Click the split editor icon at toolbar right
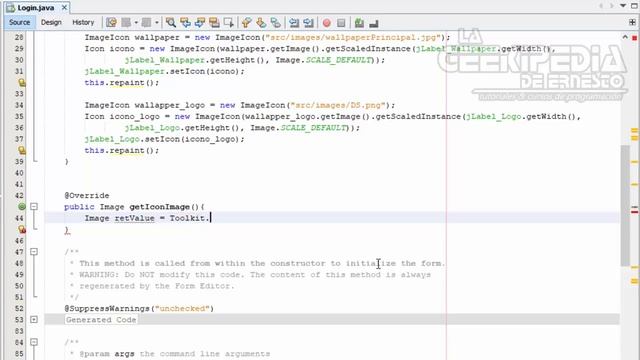This screenshot has height=360, width=640. point(632,22)
